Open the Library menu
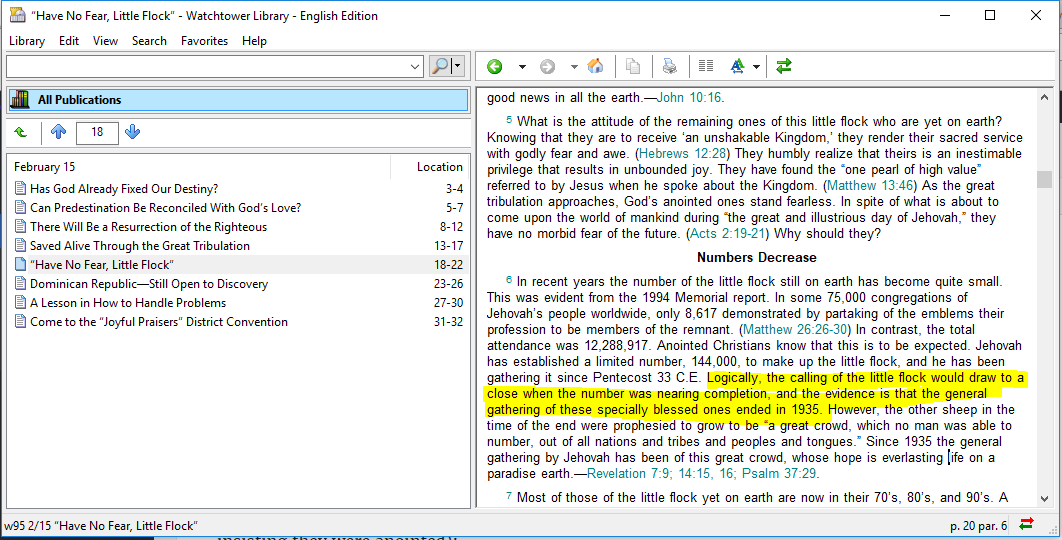 click(x=27, y=41)
